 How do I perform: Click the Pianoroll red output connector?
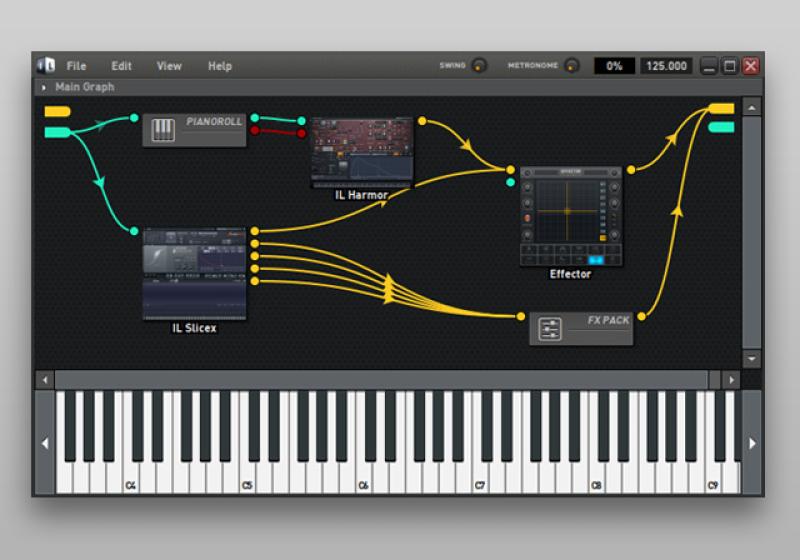tap(255, 131)
